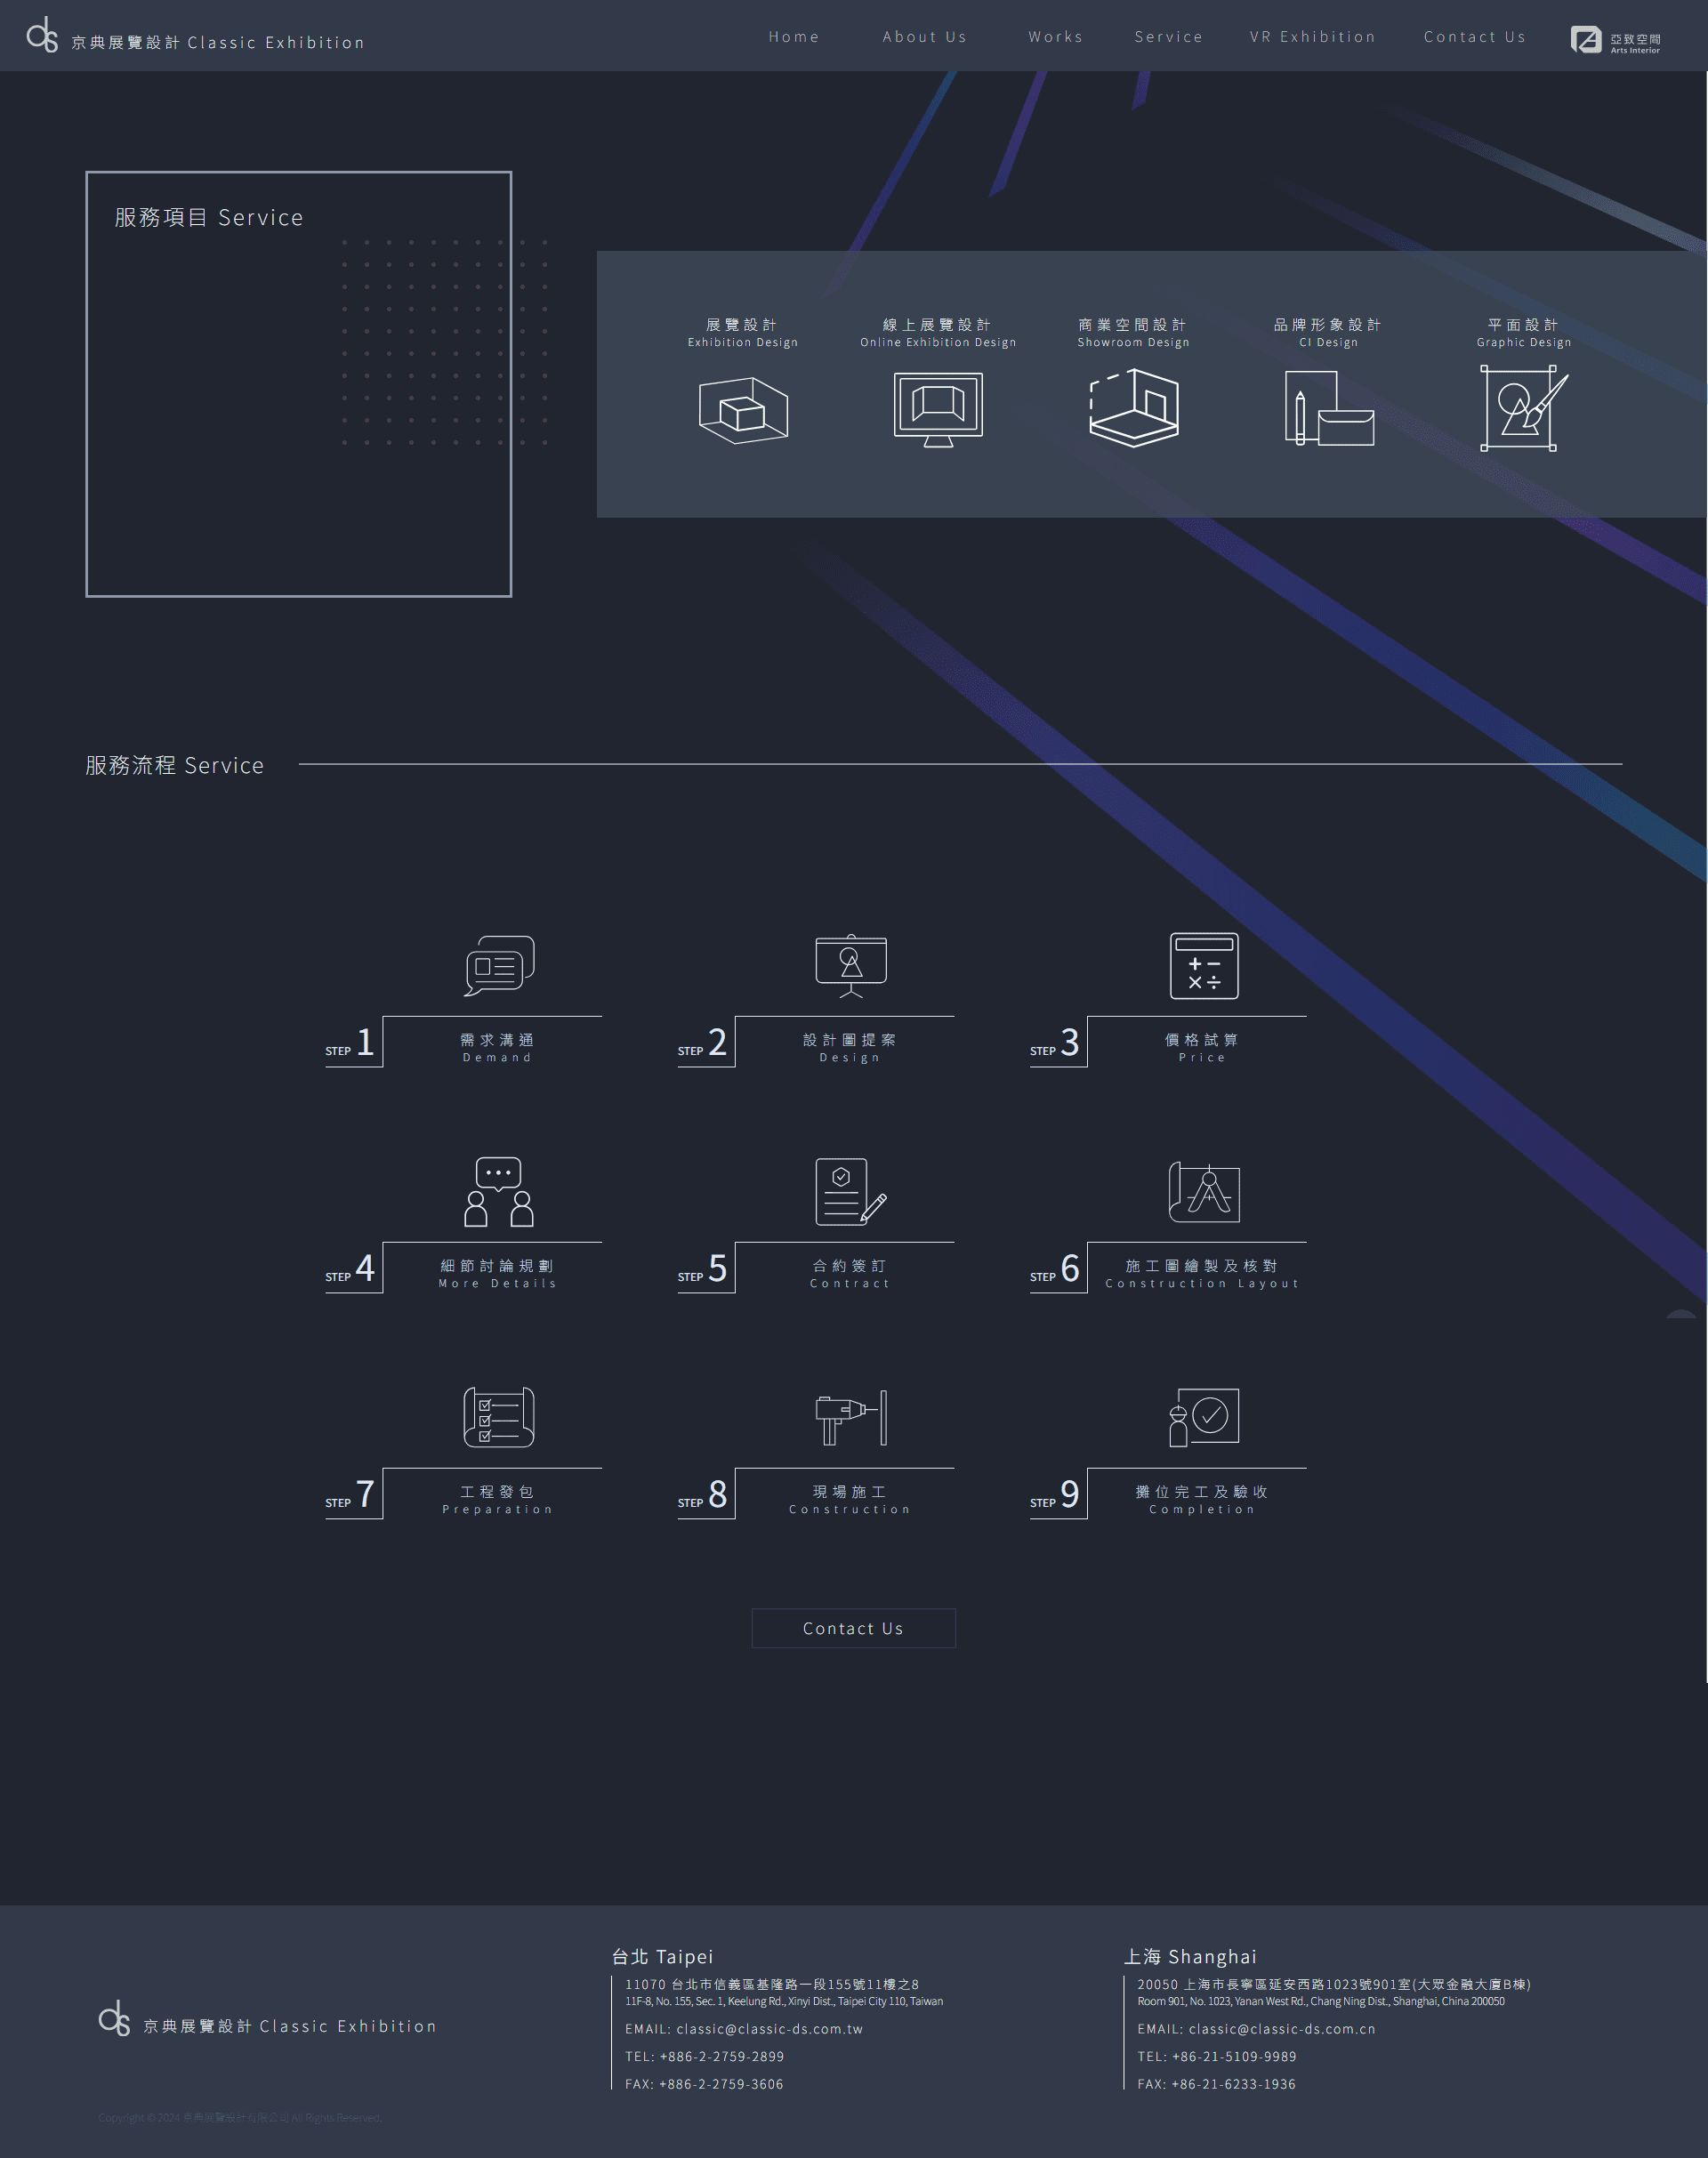
Task: Visit the VR Exhibition page
Action: click(x=1313, y=37)
